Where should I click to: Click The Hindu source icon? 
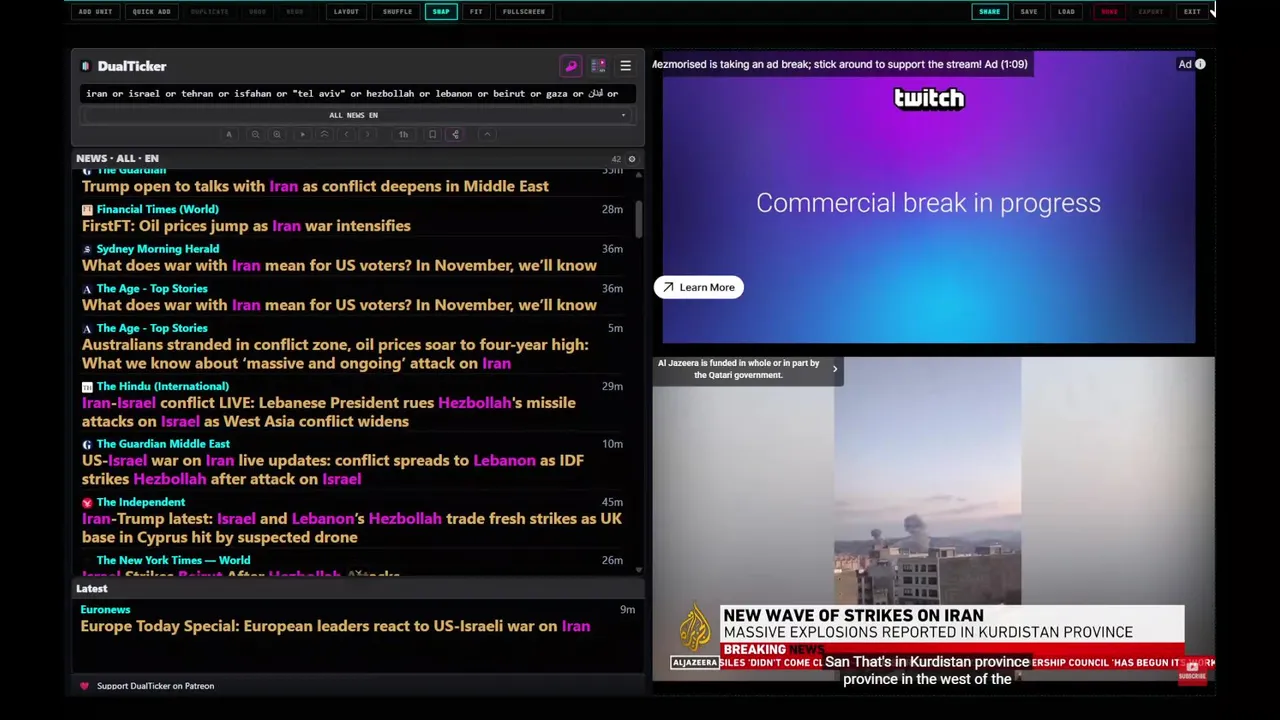87,387
